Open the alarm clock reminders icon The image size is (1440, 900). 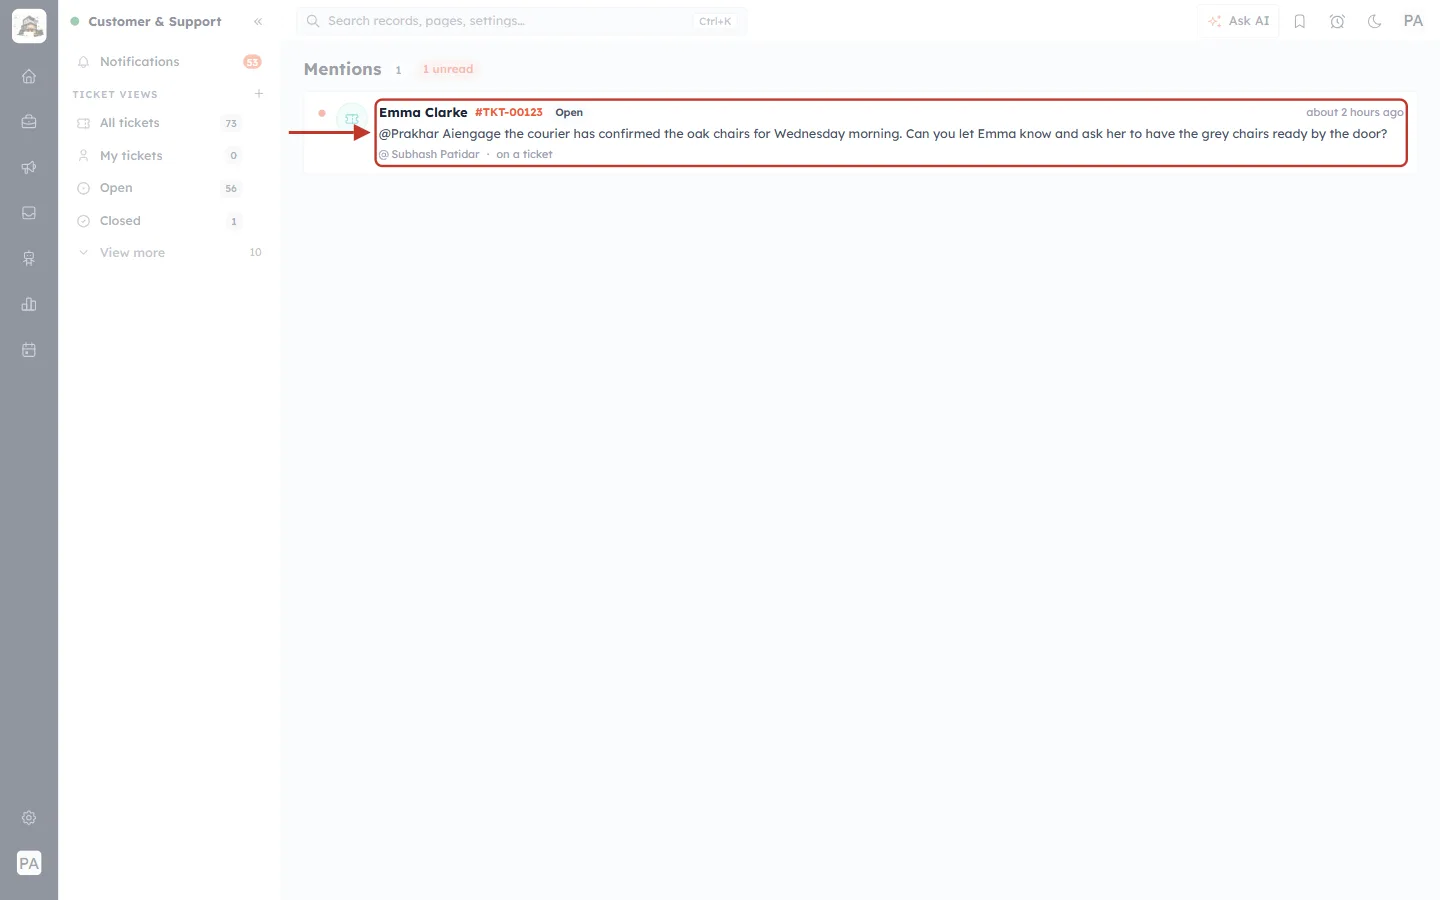(1337, 21)
